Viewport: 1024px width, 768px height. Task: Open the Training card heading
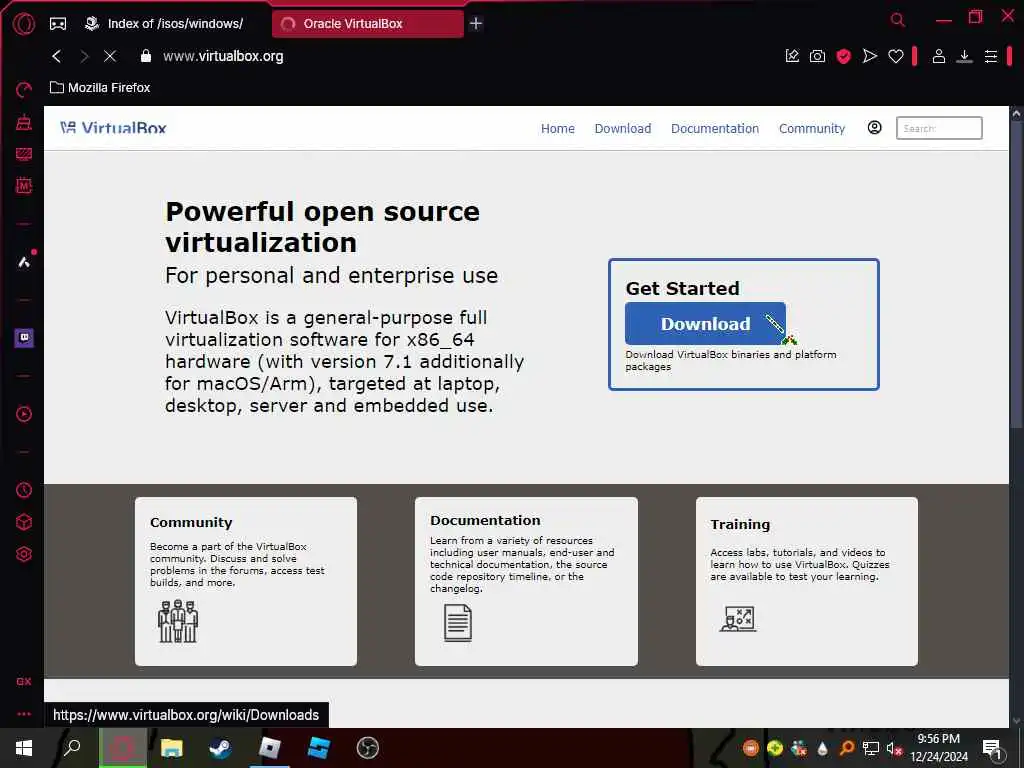point(740,524)
